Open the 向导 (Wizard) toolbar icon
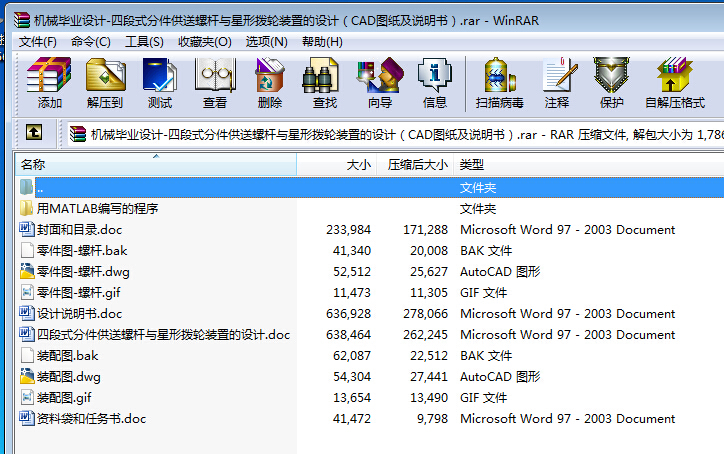 pyautogui.click(x=380, y=74)
